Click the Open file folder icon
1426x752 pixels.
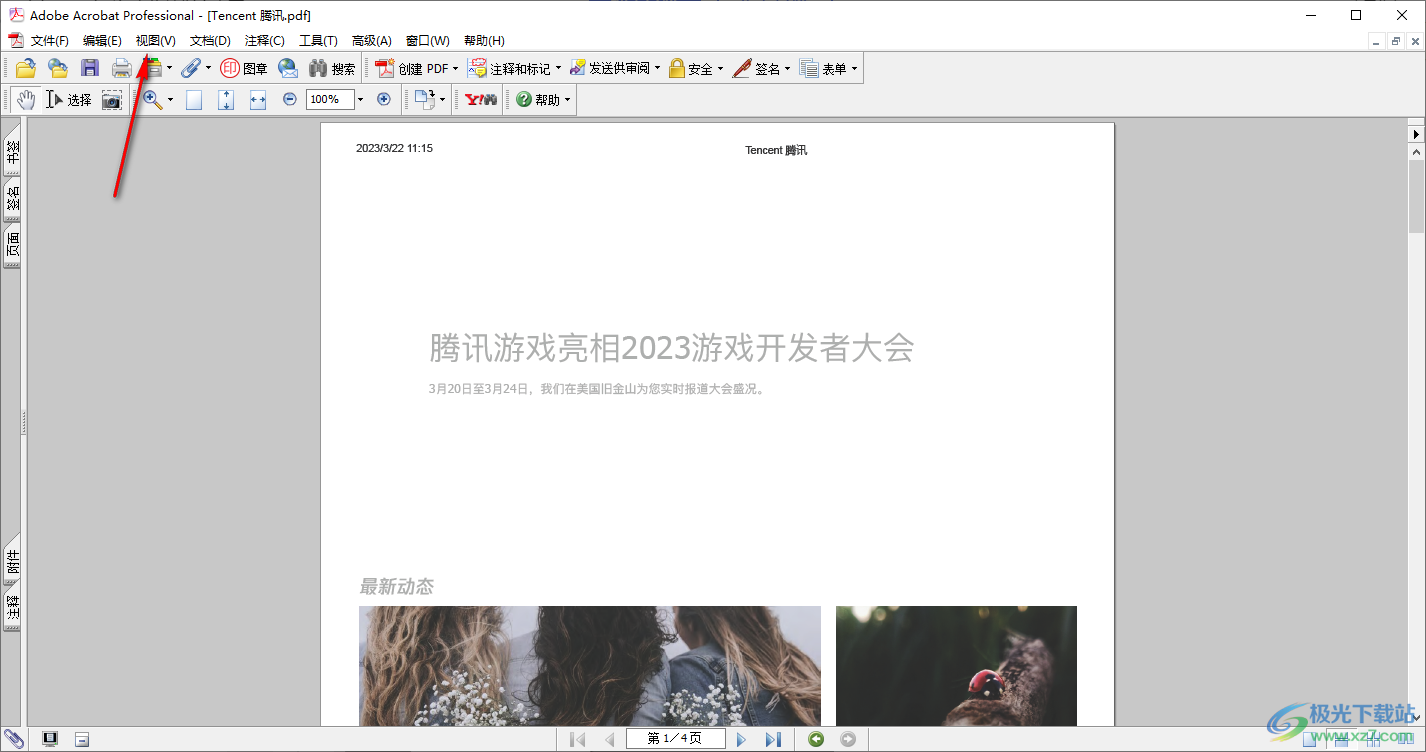tap(25, 68)
